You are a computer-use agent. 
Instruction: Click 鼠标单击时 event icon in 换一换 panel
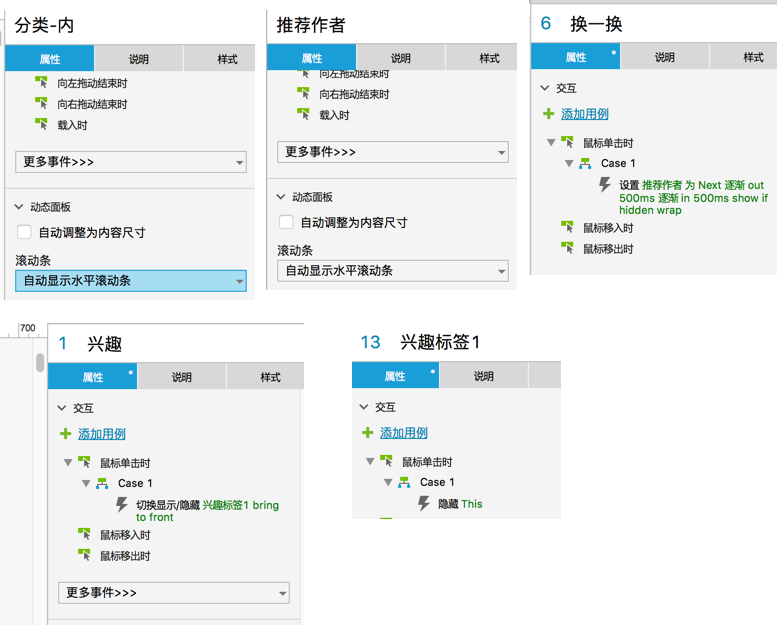click(567, 142)
